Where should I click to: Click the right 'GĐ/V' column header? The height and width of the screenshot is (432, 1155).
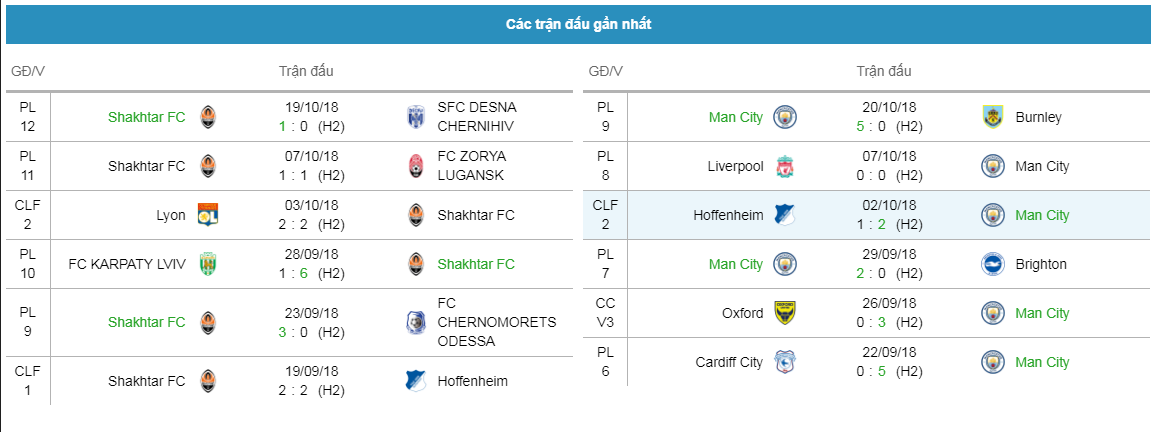click(x=605, y=72)
